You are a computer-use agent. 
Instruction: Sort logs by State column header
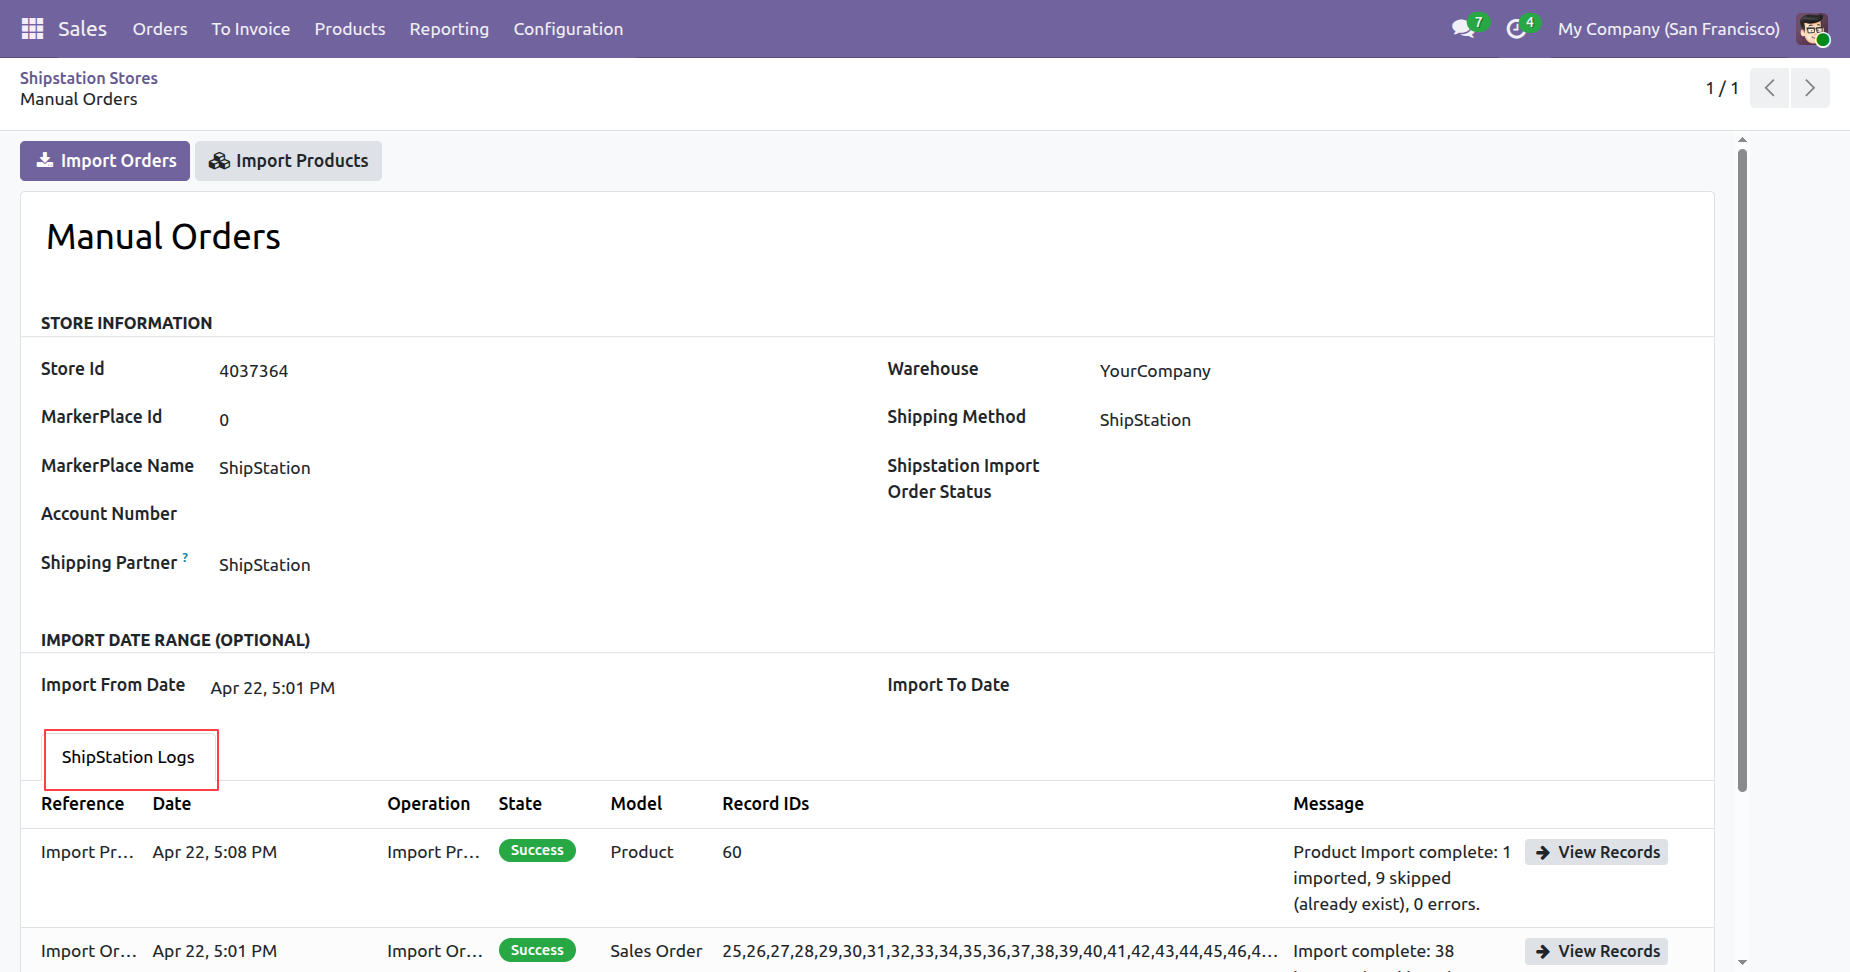click(520, 804)
